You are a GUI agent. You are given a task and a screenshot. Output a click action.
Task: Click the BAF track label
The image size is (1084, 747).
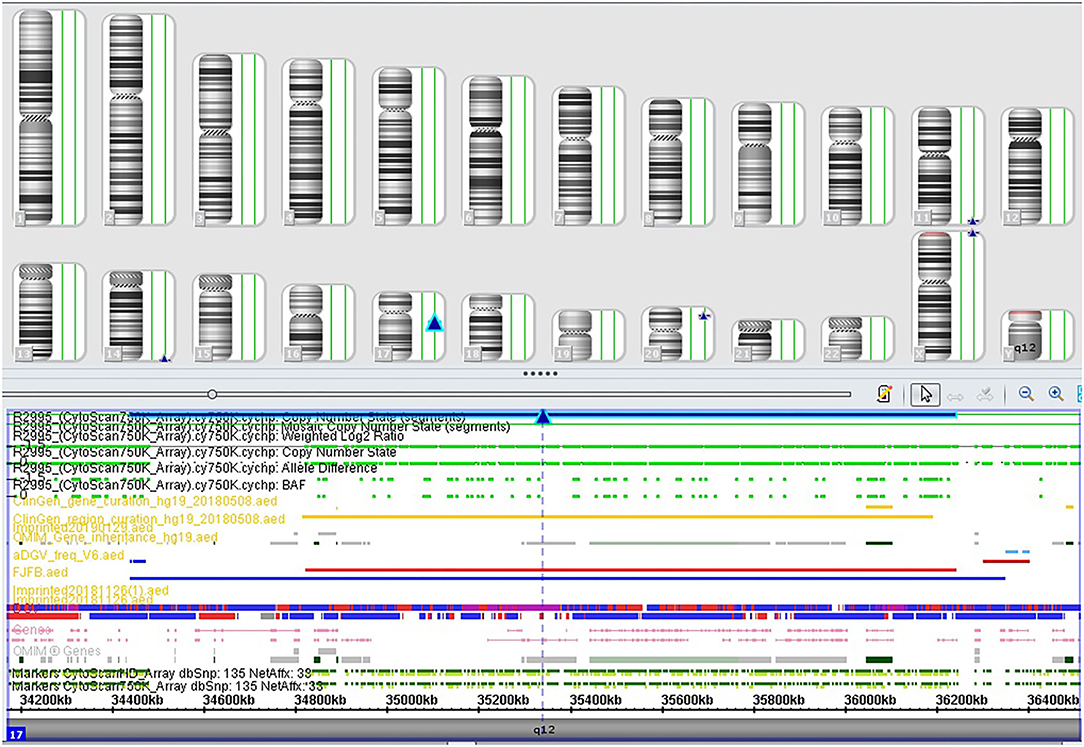click(x=159, y=484)
